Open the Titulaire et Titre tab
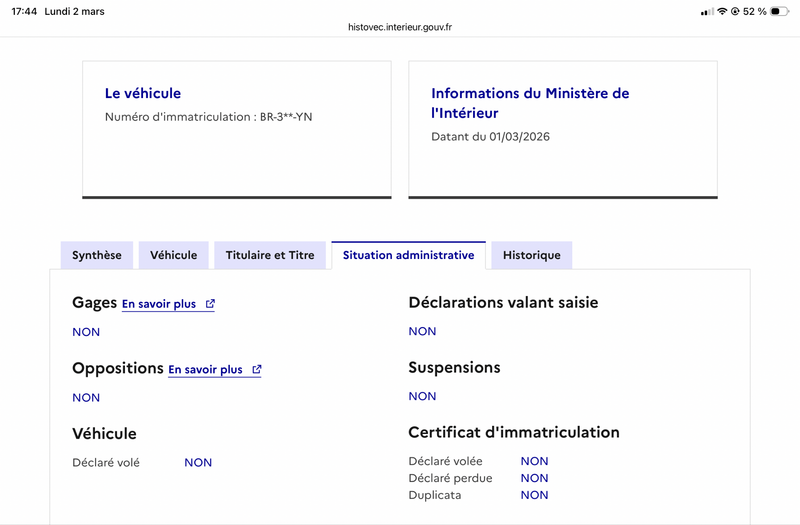800x525 pixels. click(x=270, y=255)
